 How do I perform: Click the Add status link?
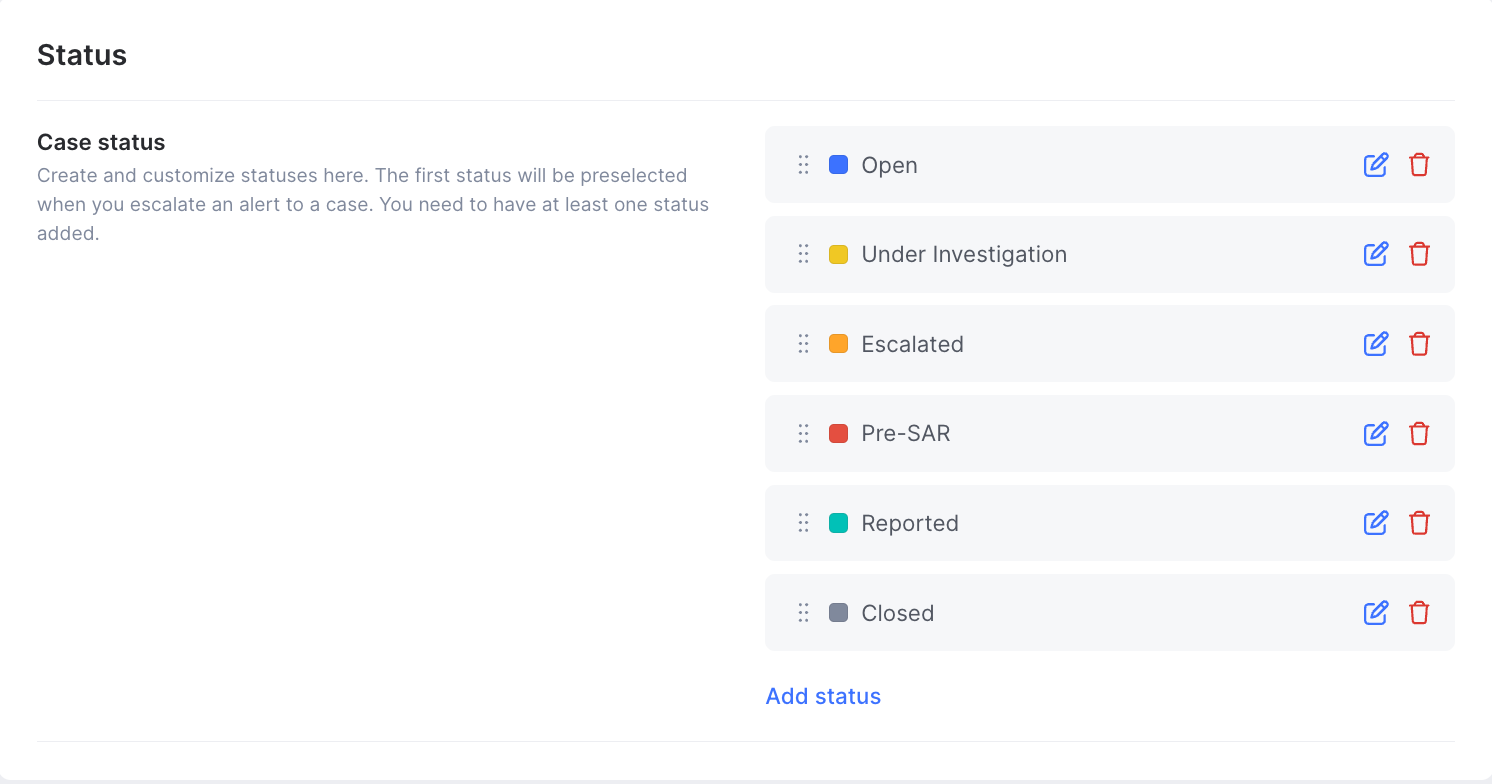(823, 696)
